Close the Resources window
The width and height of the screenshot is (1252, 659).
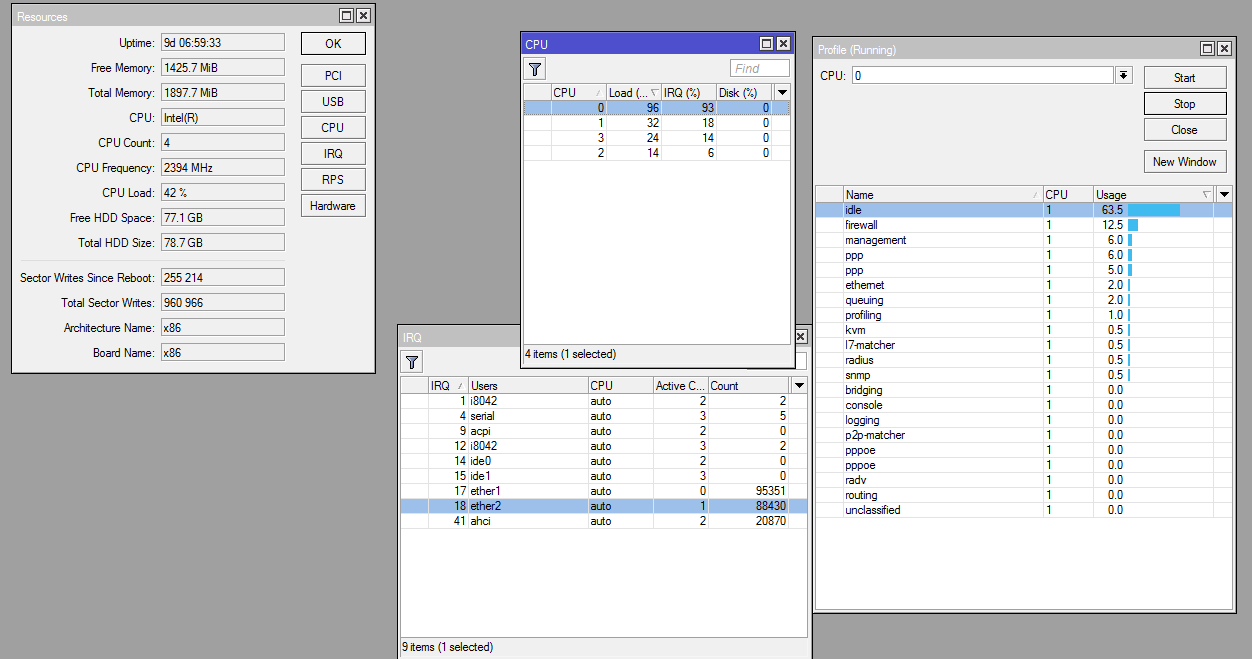pyautogui.click(x=363, y=16)
